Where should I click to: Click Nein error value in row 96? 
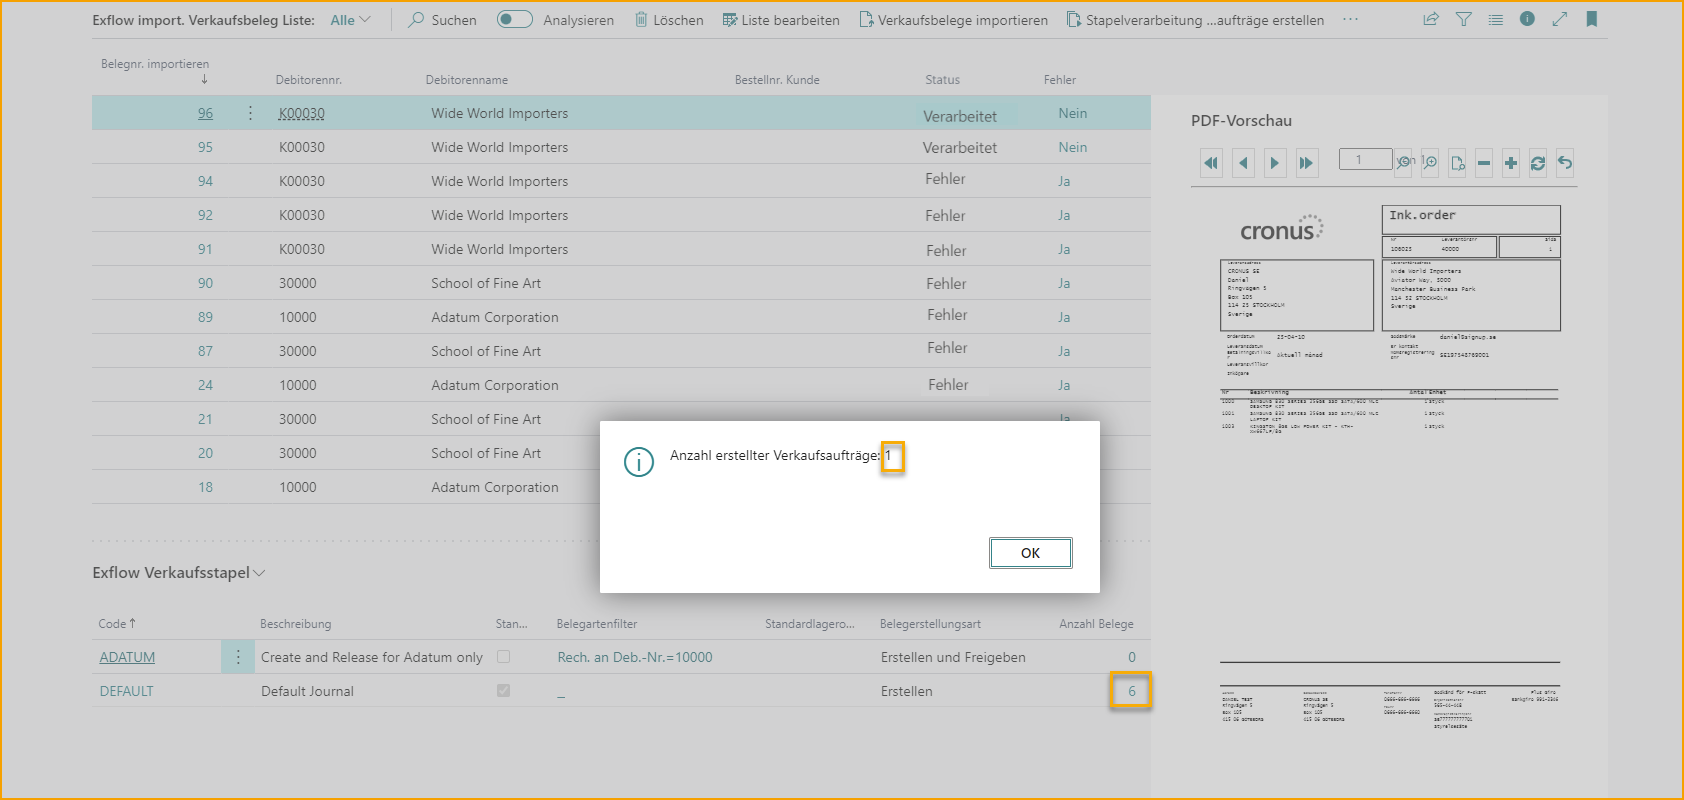pos(1073,114)
